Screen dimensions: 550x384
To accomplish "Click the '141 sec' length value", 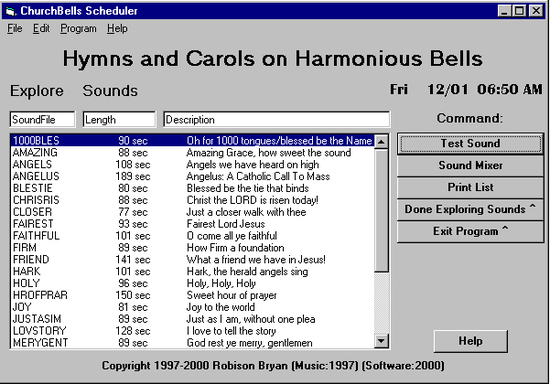I will click(x=133, y=260).
